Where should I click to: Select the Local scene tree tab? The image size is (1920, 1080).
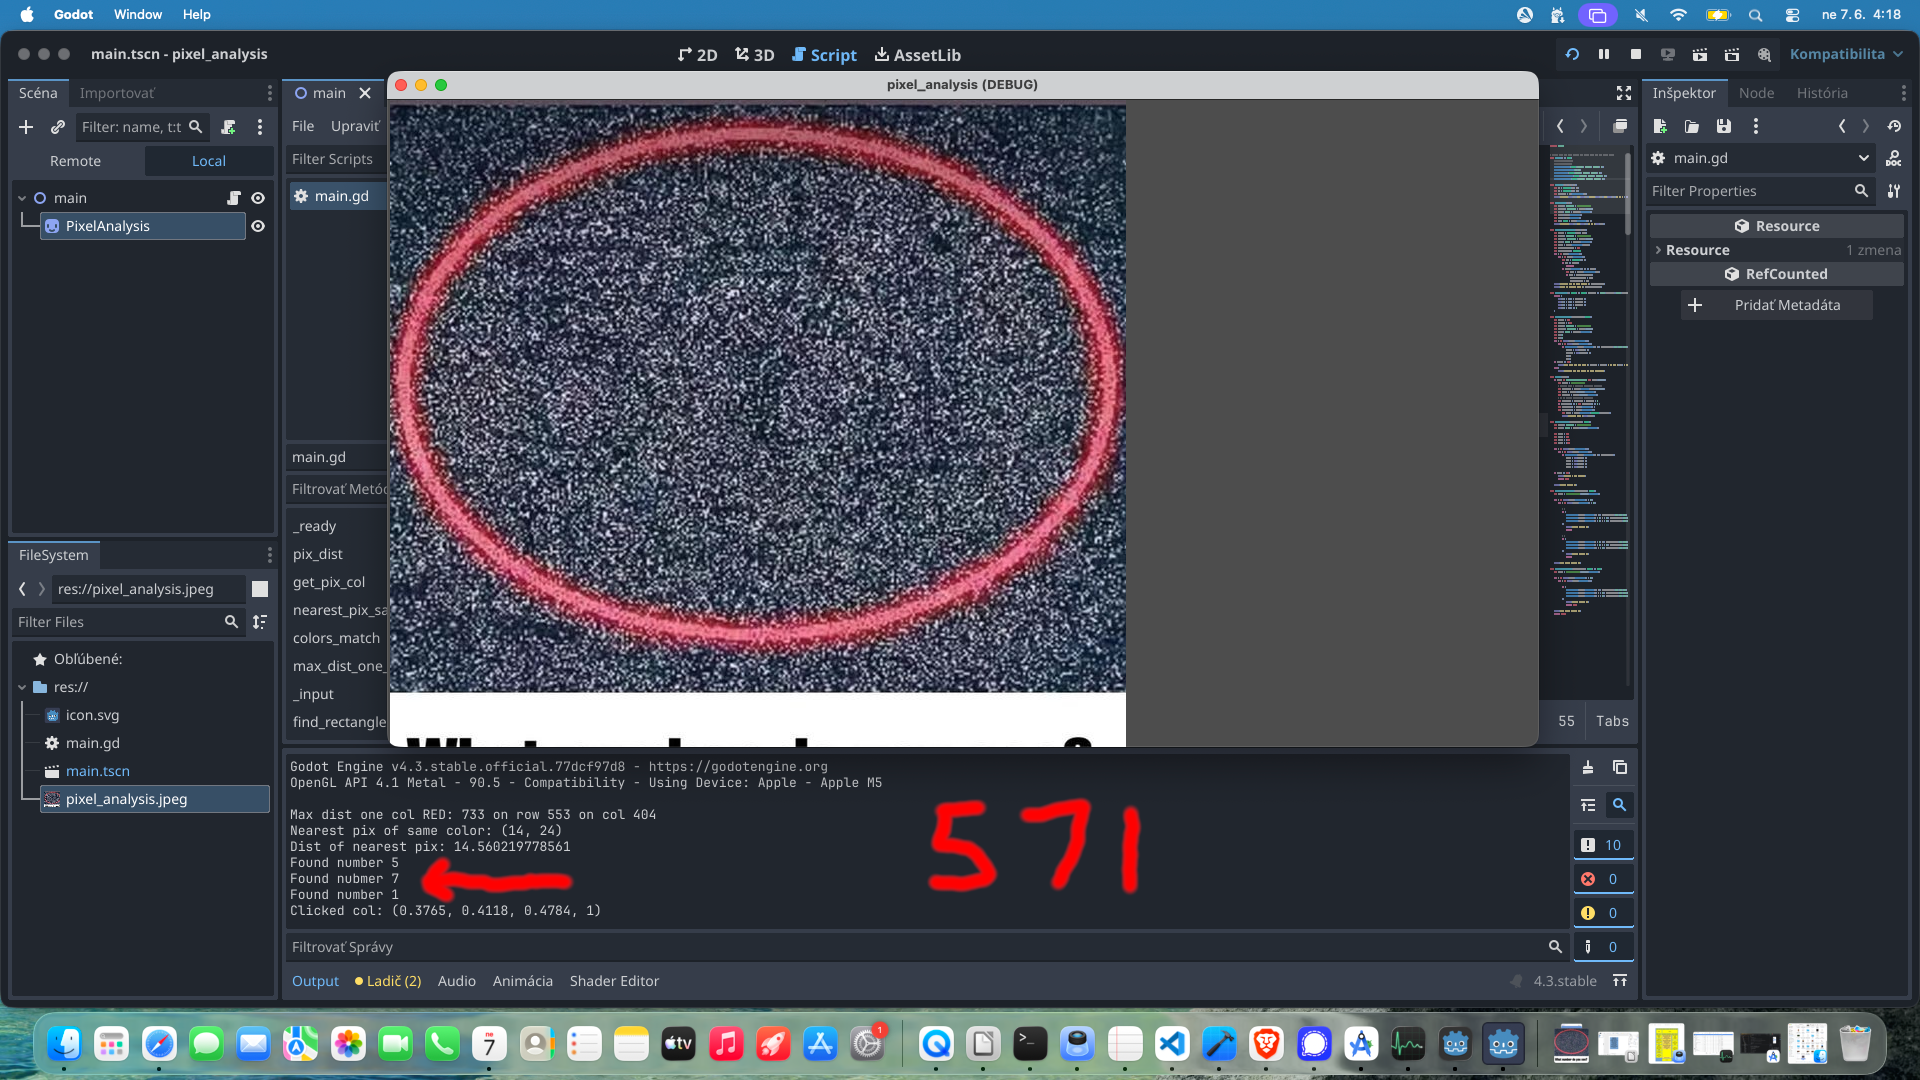click(209, 161)
